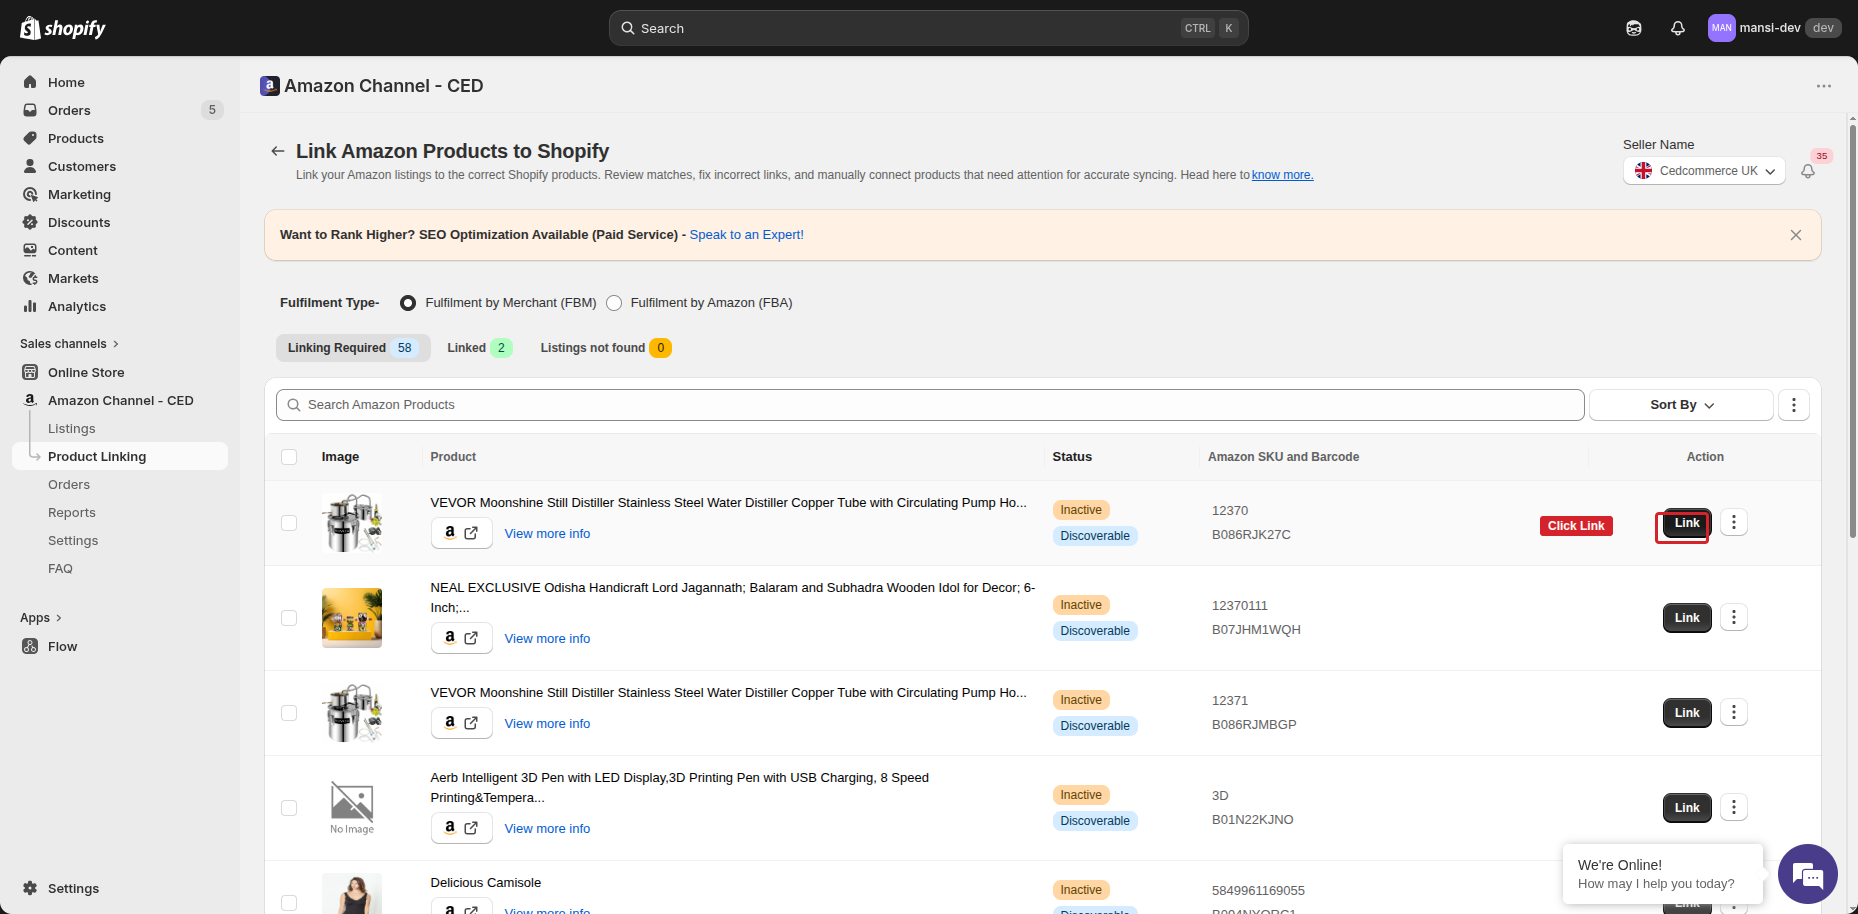Open the Cedcommerce UK seller dropdown

(1704, 171)
